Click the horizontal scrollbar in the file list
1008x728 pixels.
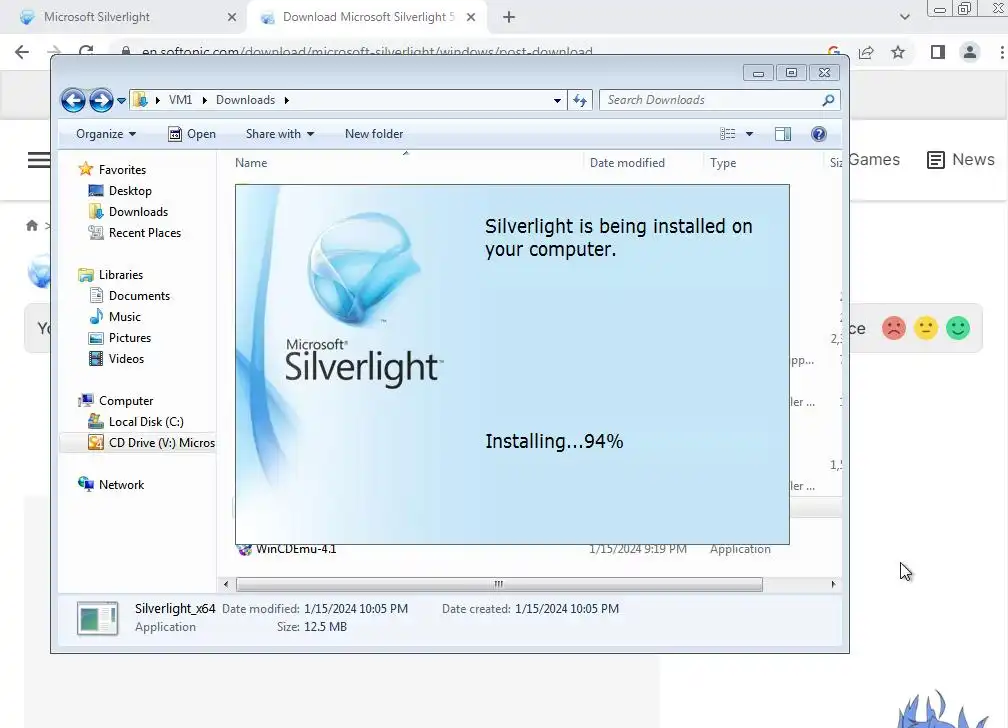point(499,585)
